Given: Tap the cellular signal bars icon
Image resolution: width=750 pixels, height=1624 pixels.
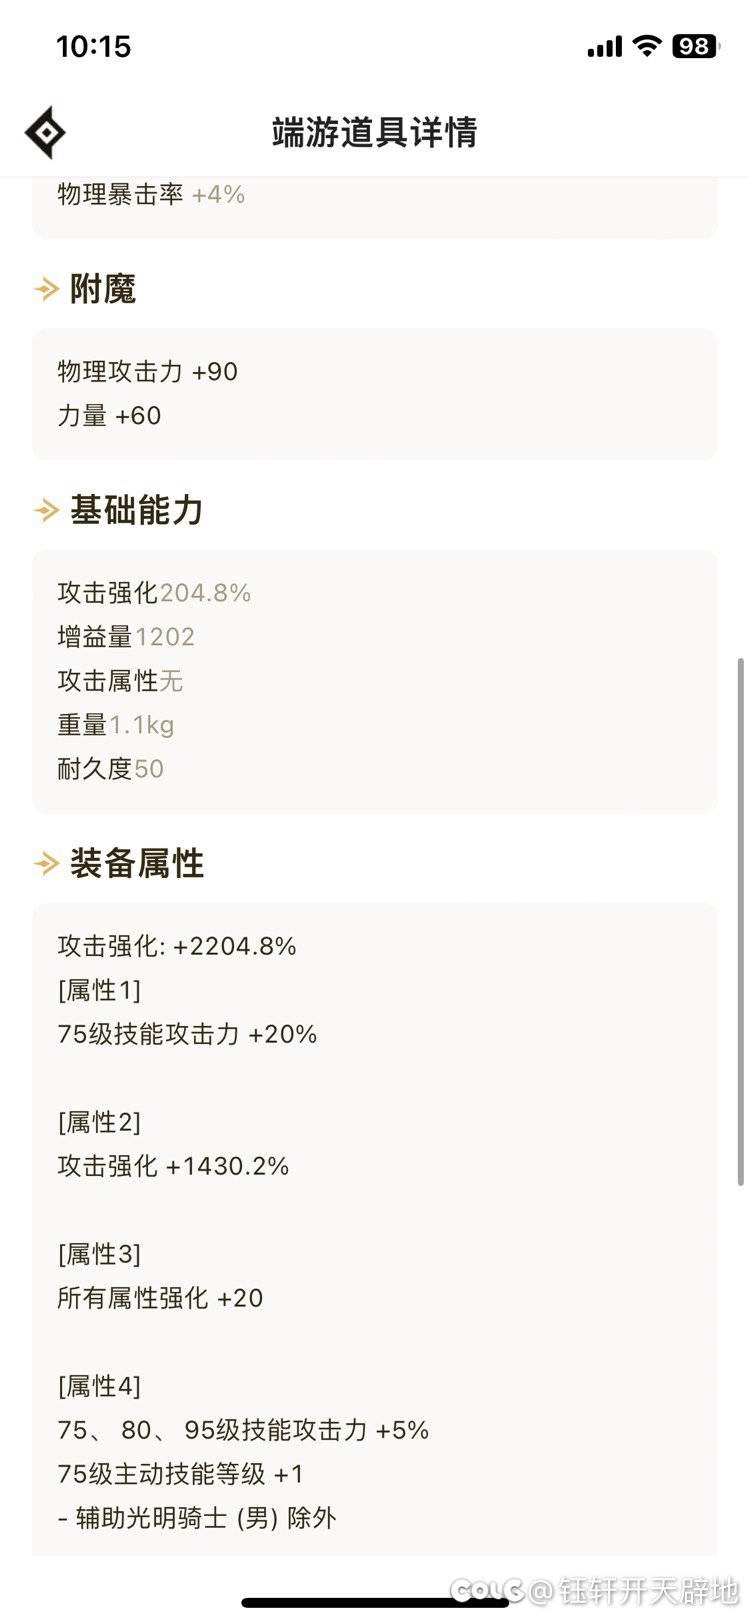Looking at the screenshot, I should click(605, 47).
